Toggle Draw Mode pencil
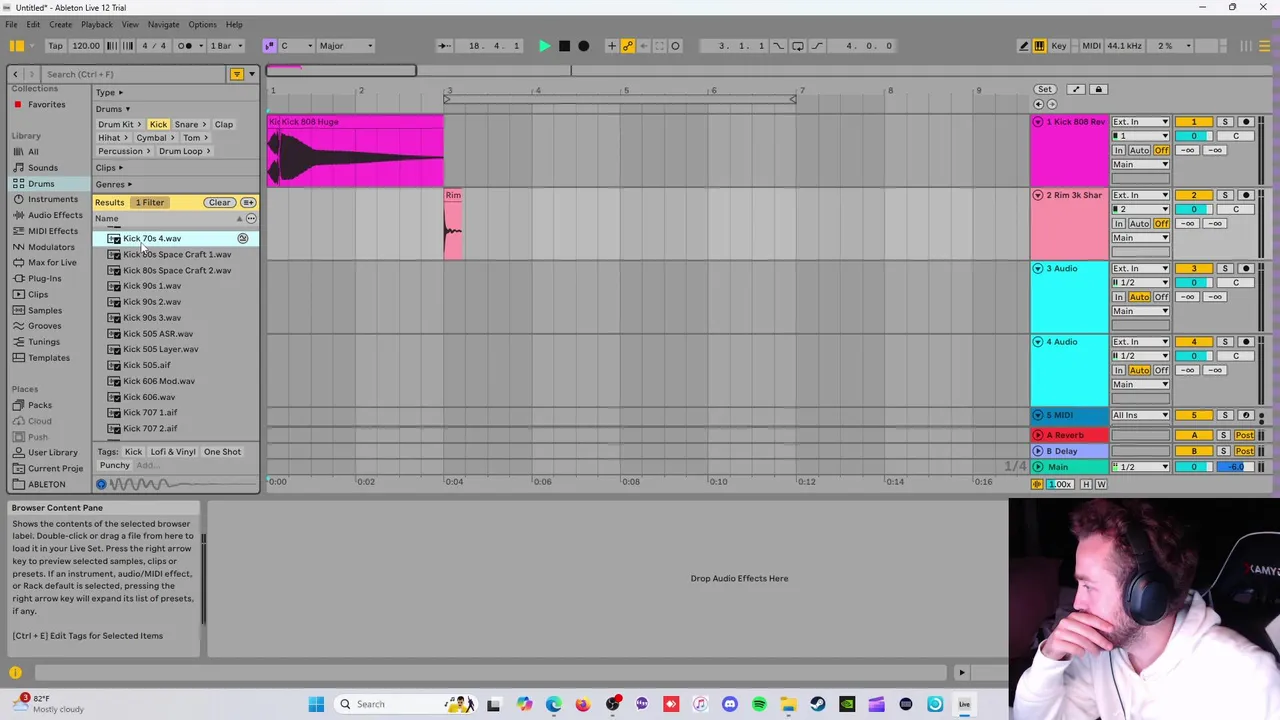 tap(1023, 46)
